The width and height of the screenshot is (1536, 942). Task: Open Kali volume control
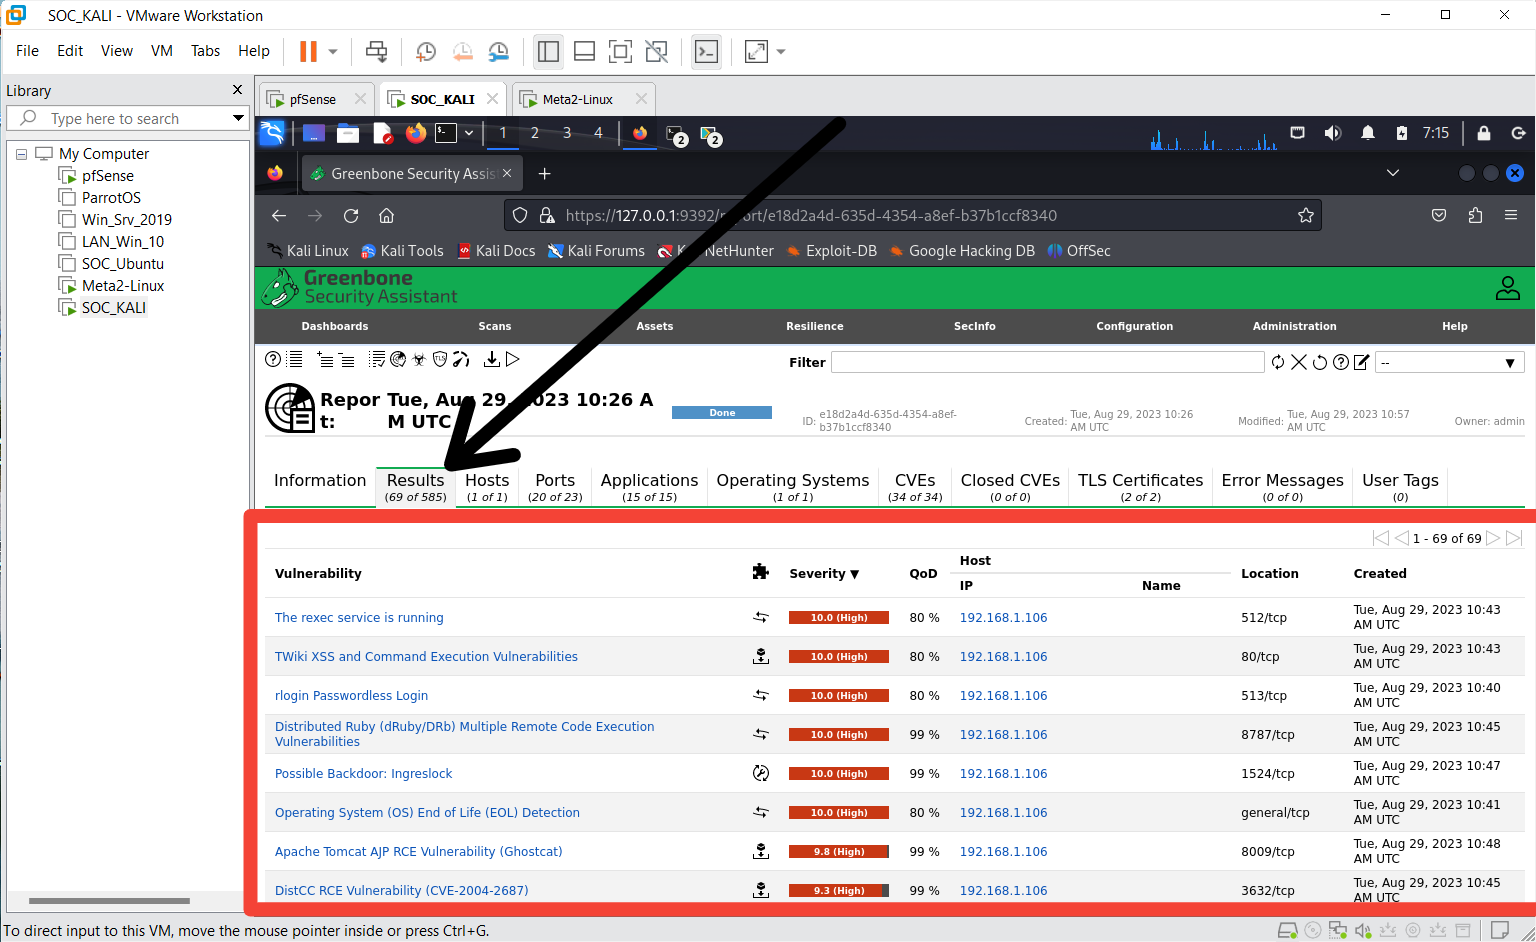point(1333,133)
